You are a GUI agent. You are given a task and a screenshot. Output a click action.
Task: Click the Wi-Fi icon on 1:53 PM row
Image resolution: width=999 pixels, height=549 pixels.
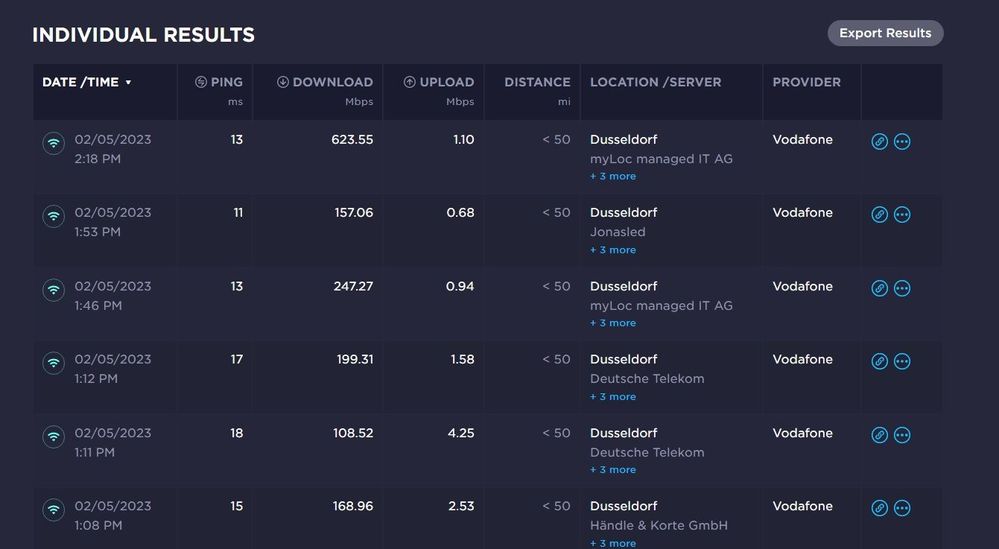coord(54,217)
